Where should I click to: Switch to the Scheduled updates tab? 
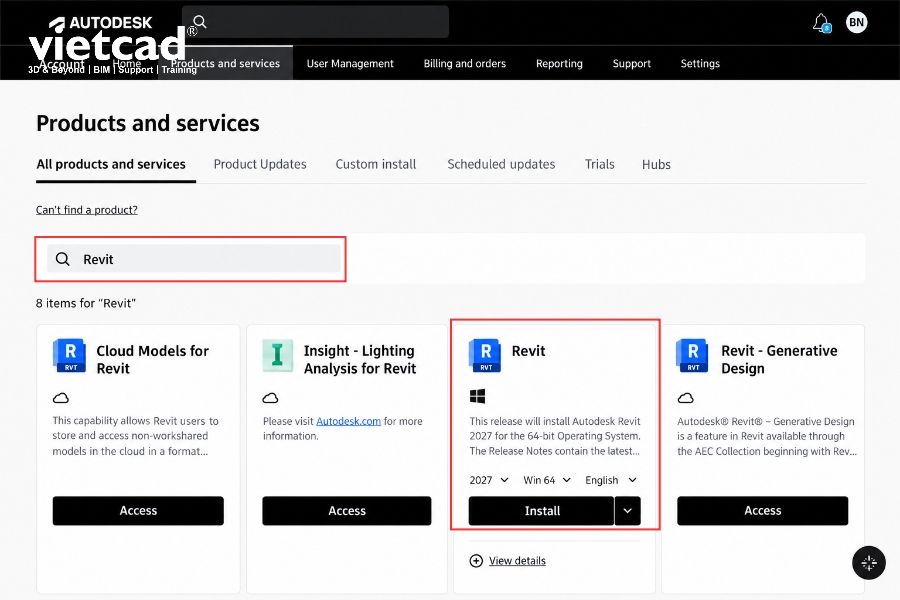coord(501,164)
